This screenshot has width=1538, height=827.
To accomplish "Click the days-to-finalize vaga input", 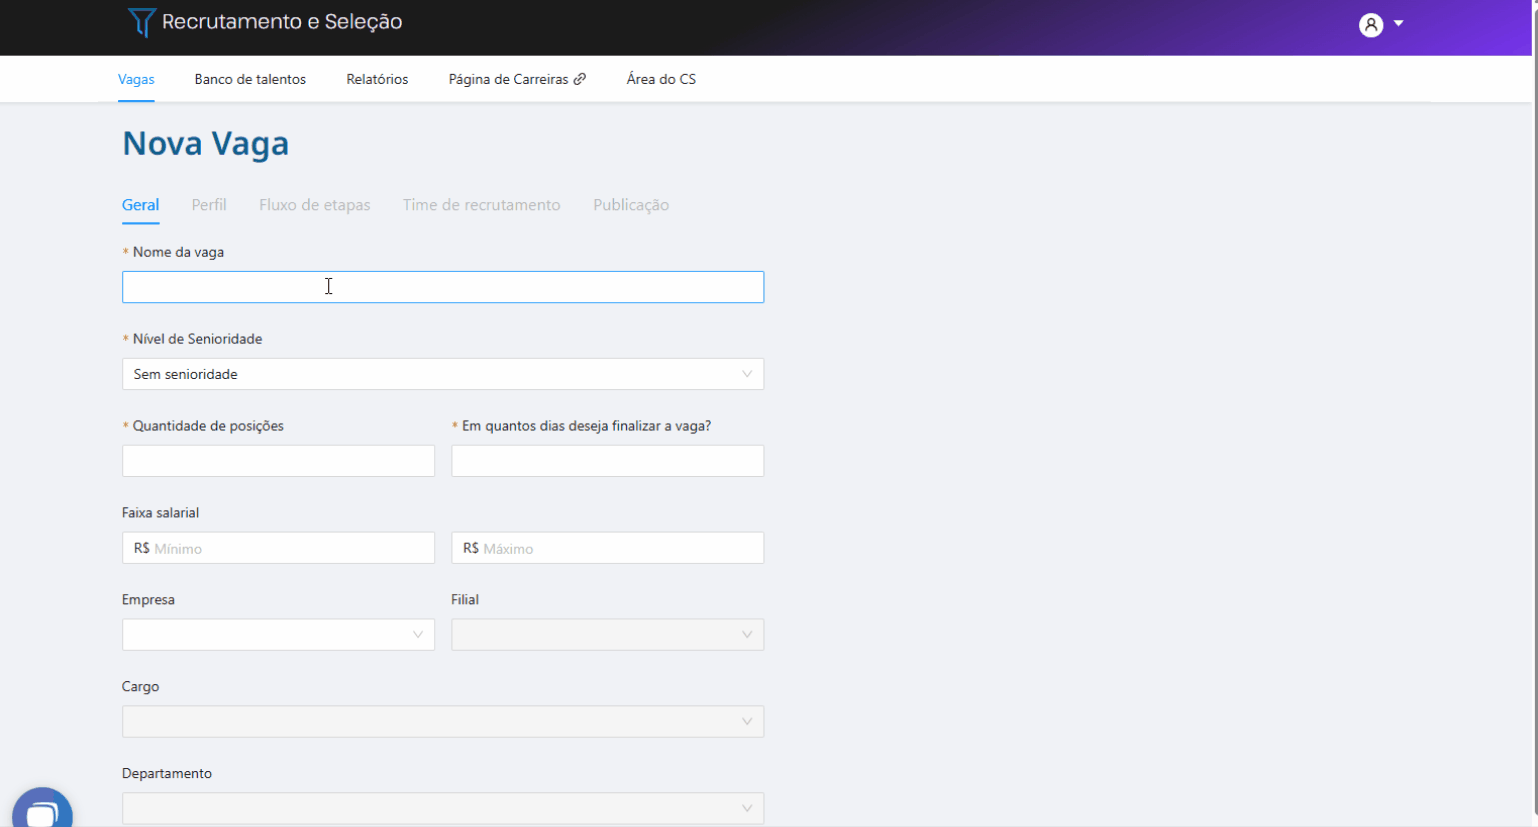I will point(607,461).
